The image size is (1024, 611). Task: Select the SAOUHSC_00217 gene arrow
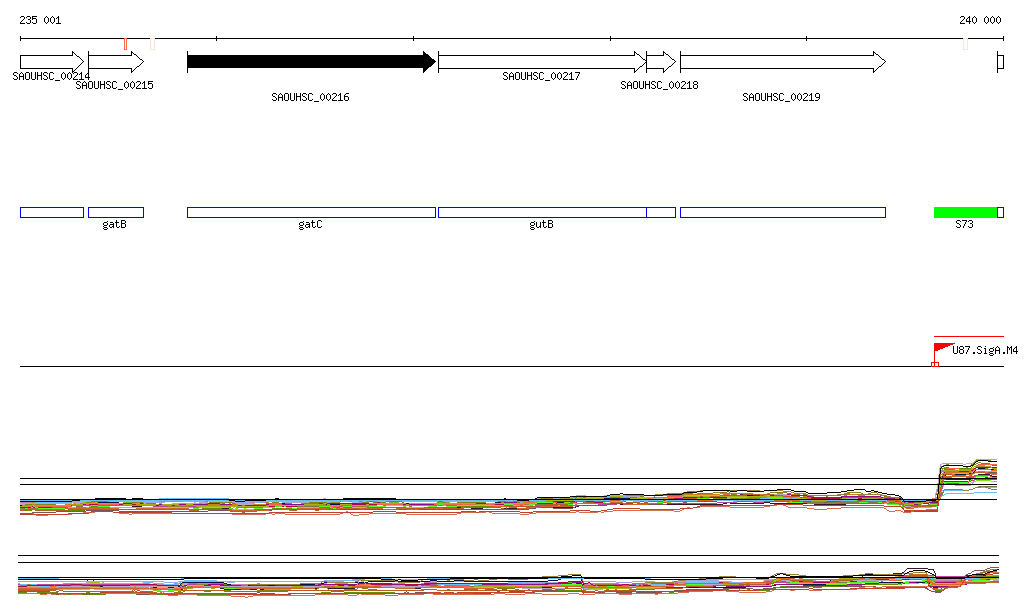coord(542,62)
